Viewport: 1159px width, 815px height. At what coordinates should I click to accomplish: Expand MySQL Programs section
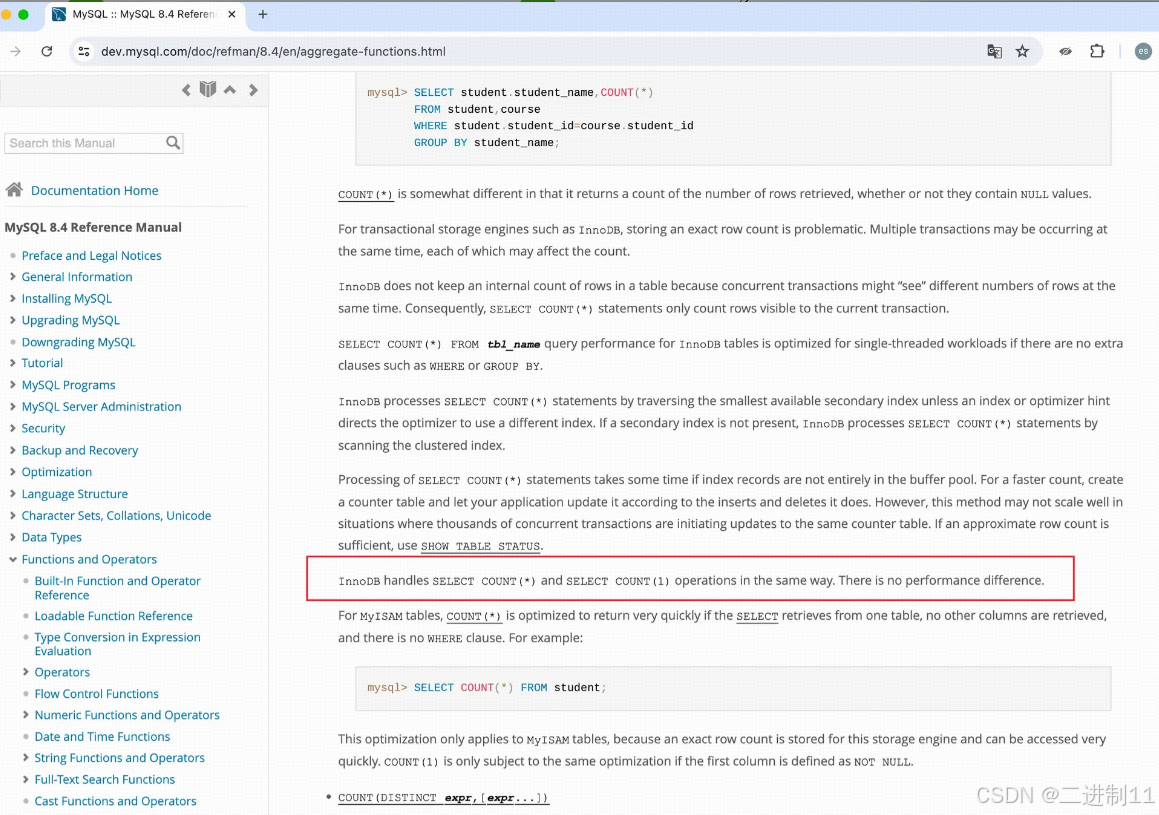pos(13,385)
